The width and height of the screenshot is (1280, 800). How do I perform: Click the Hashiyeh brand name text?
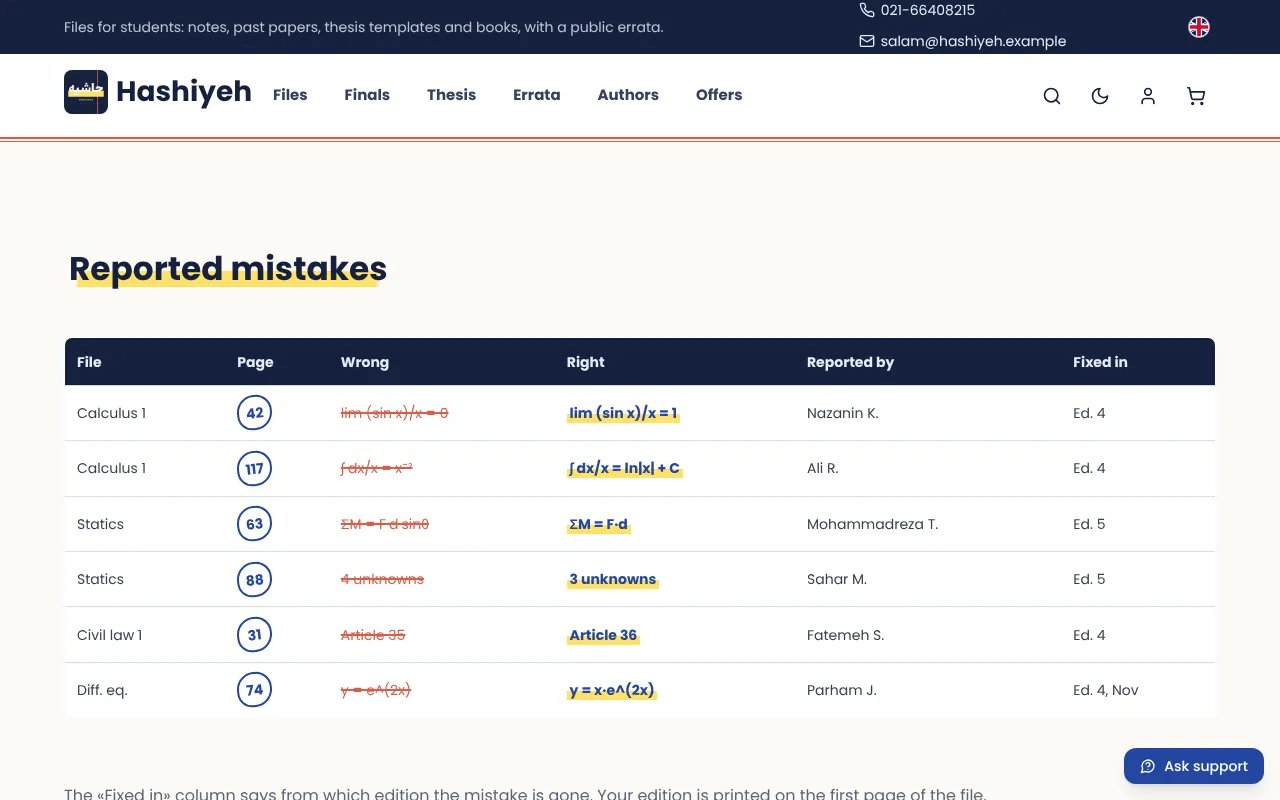coord(184,92)
